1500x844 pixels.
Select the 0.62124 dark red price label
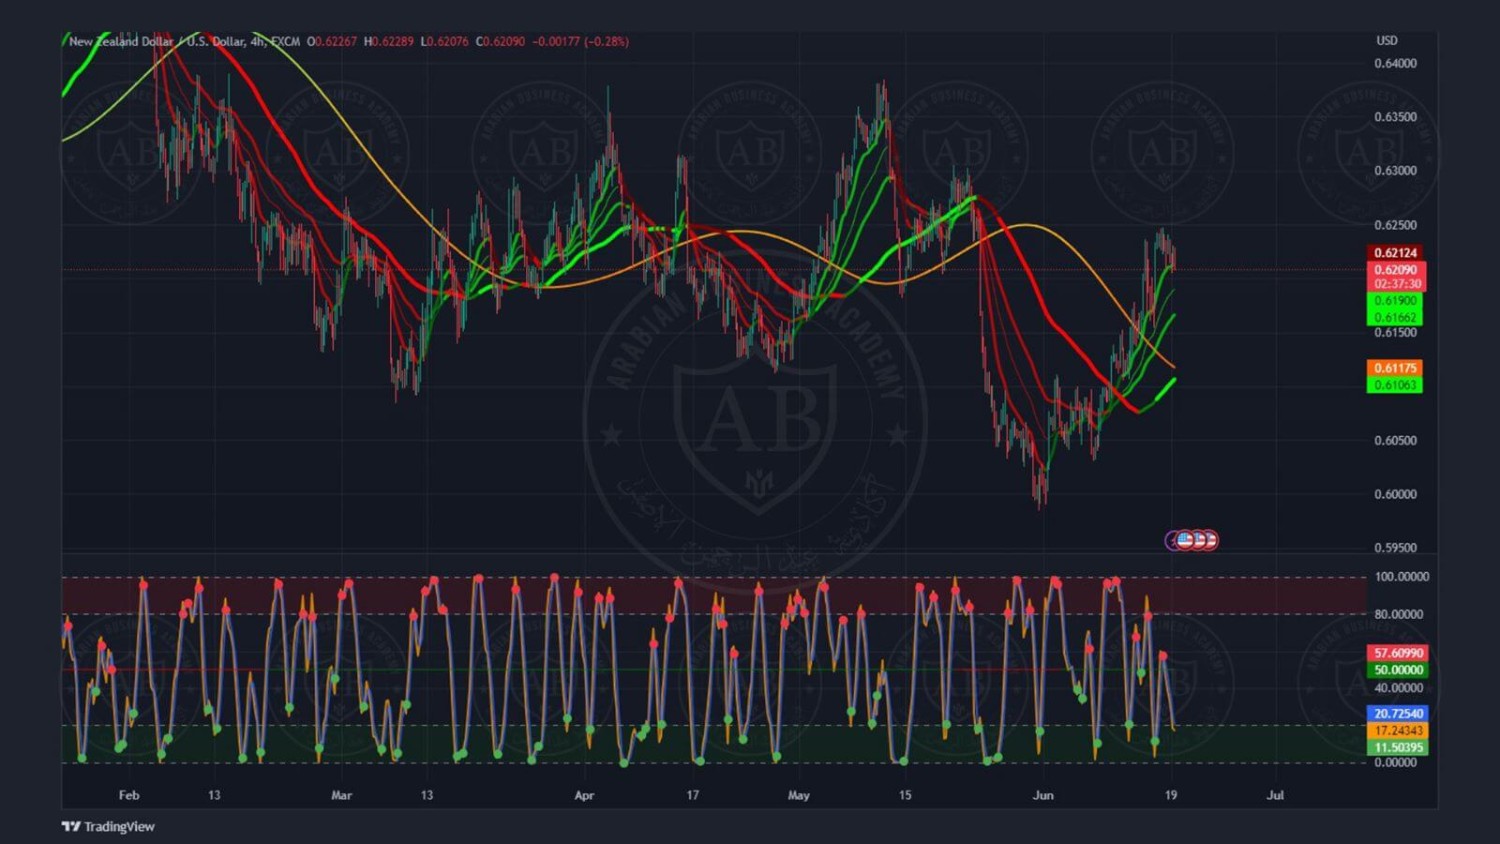(1395, 253)
